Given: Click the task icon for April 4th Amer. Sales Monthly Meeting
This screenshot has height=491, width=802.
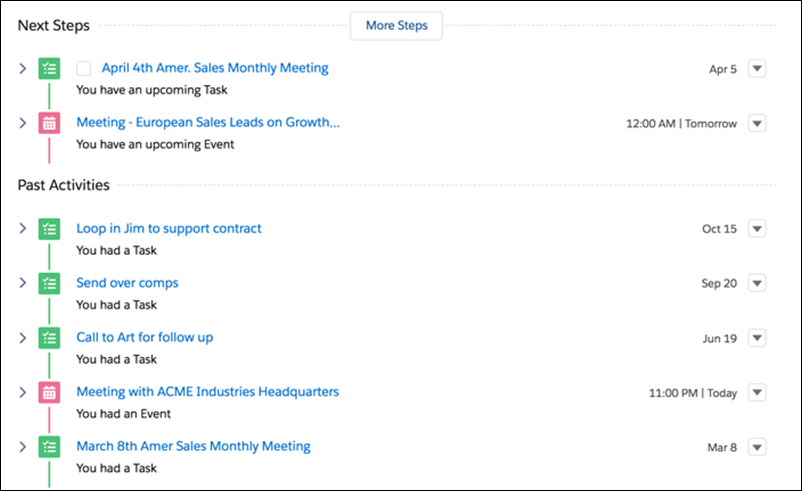Looking at the screenshot, I should (x=49, y=68).
